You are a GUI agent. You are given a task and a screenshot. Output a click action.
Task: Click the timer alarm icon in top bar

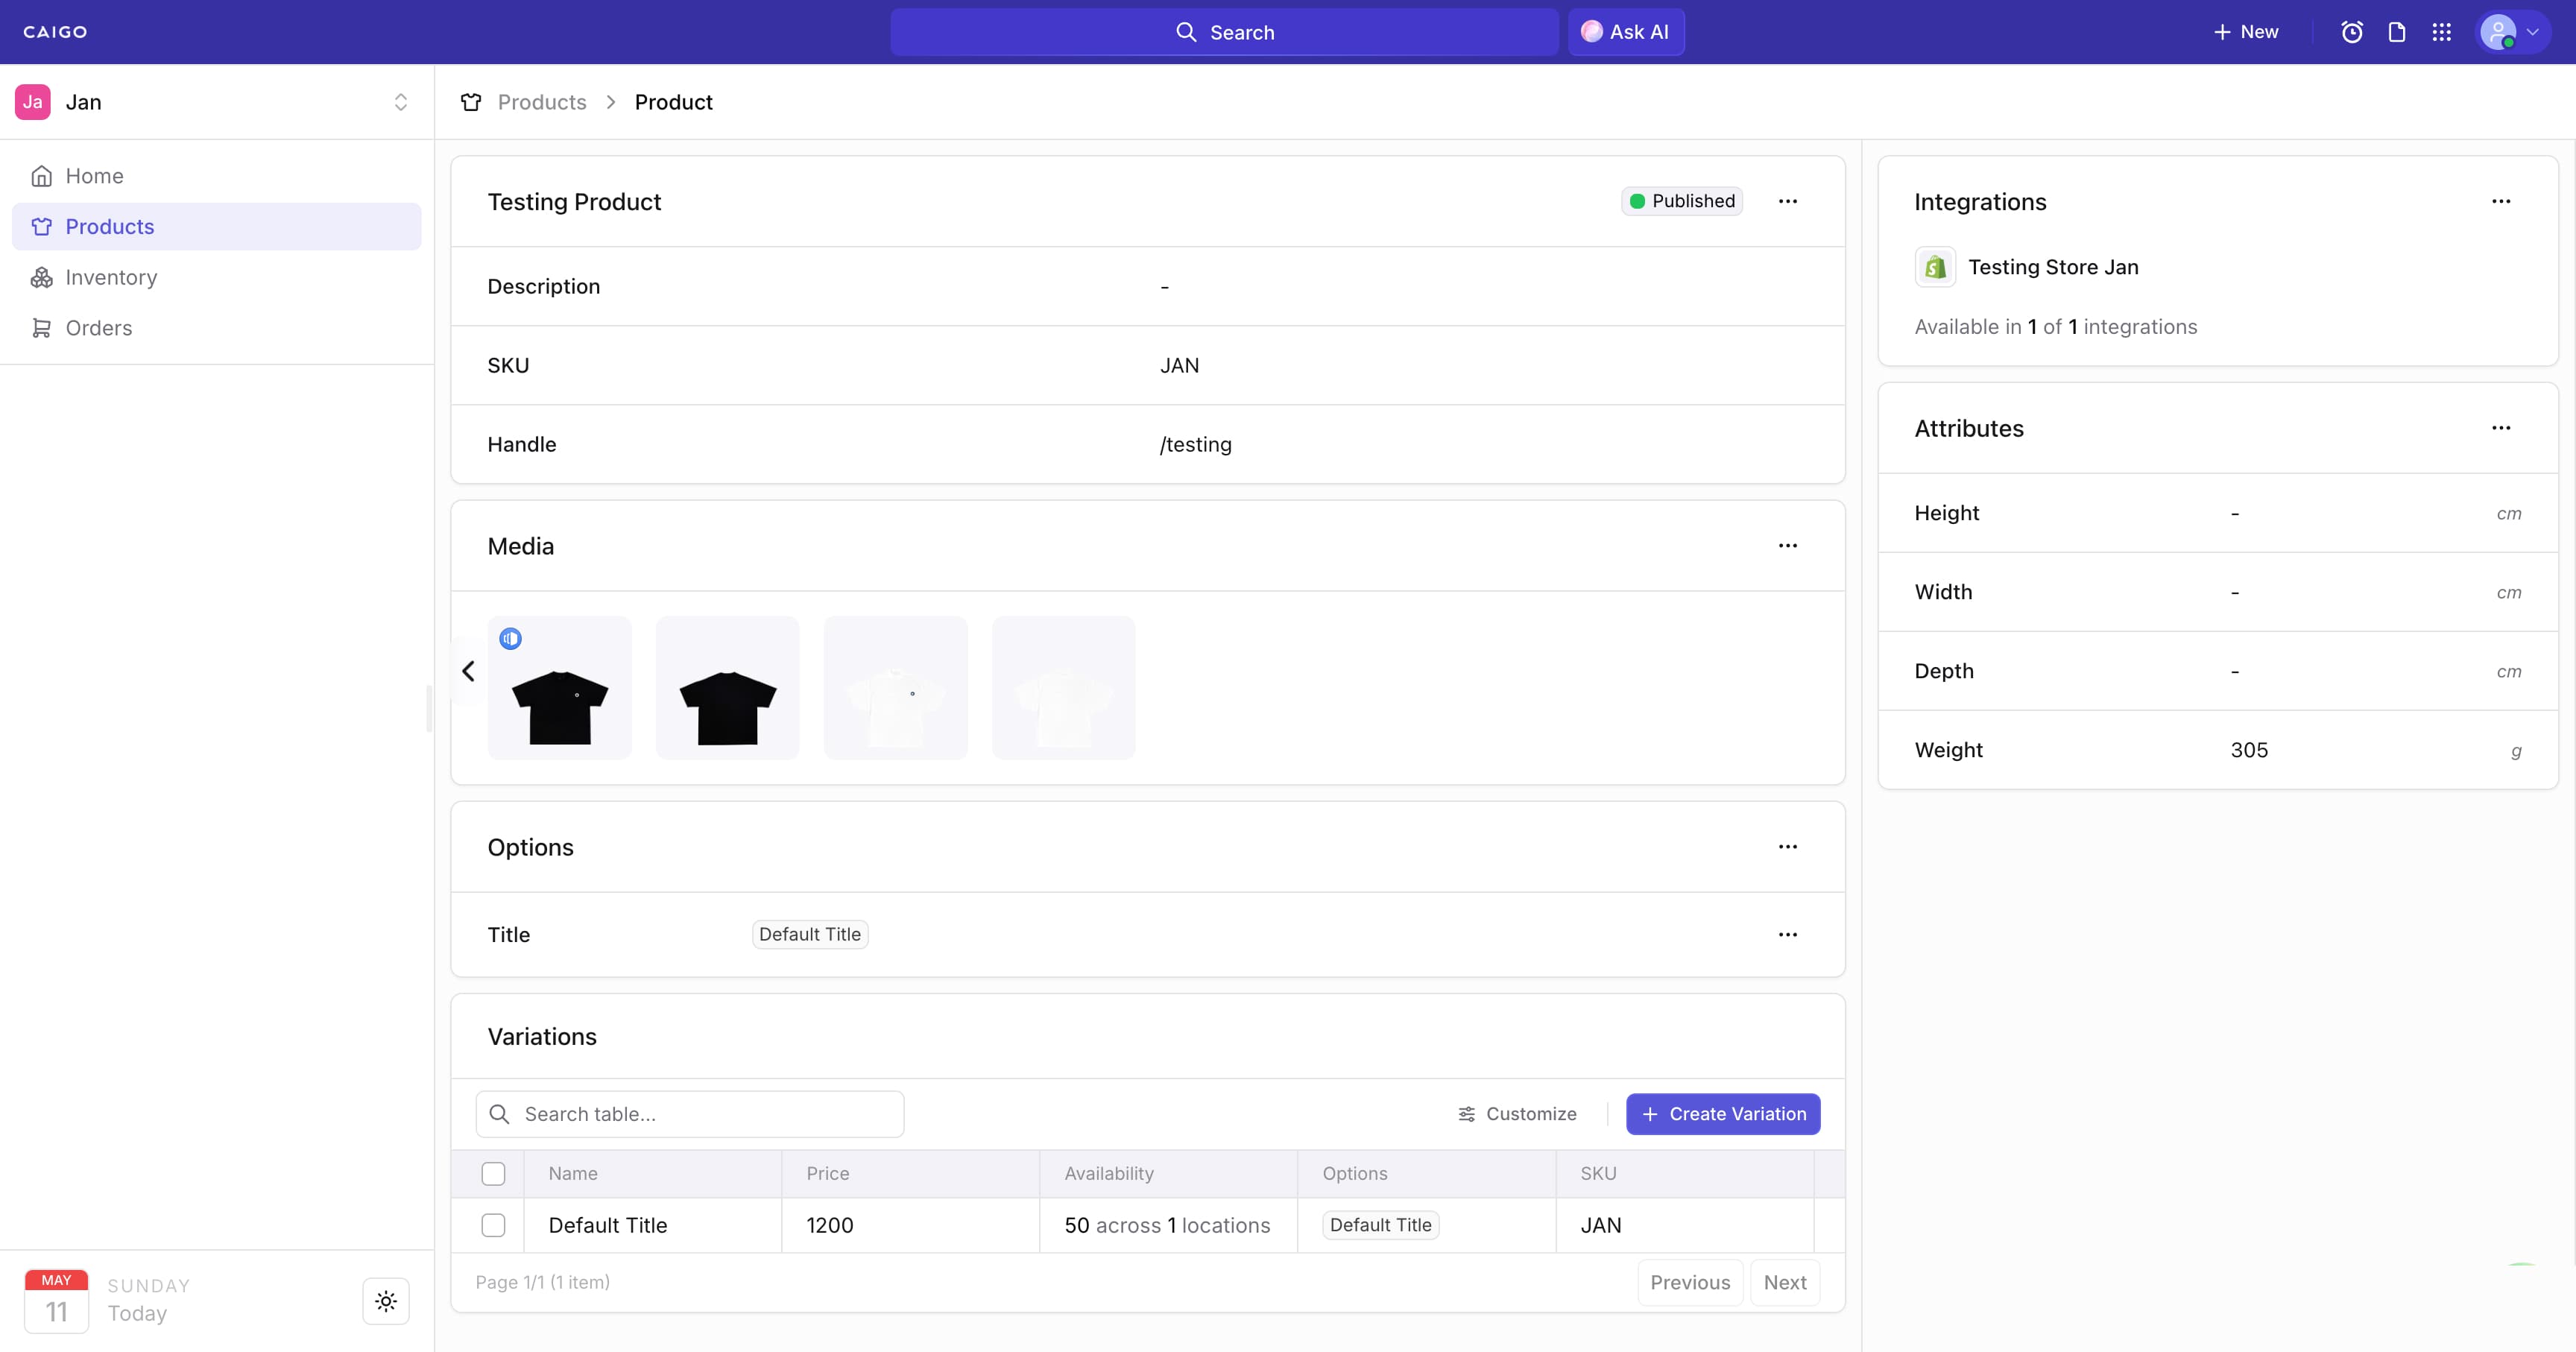click(x=2352, y=32)
